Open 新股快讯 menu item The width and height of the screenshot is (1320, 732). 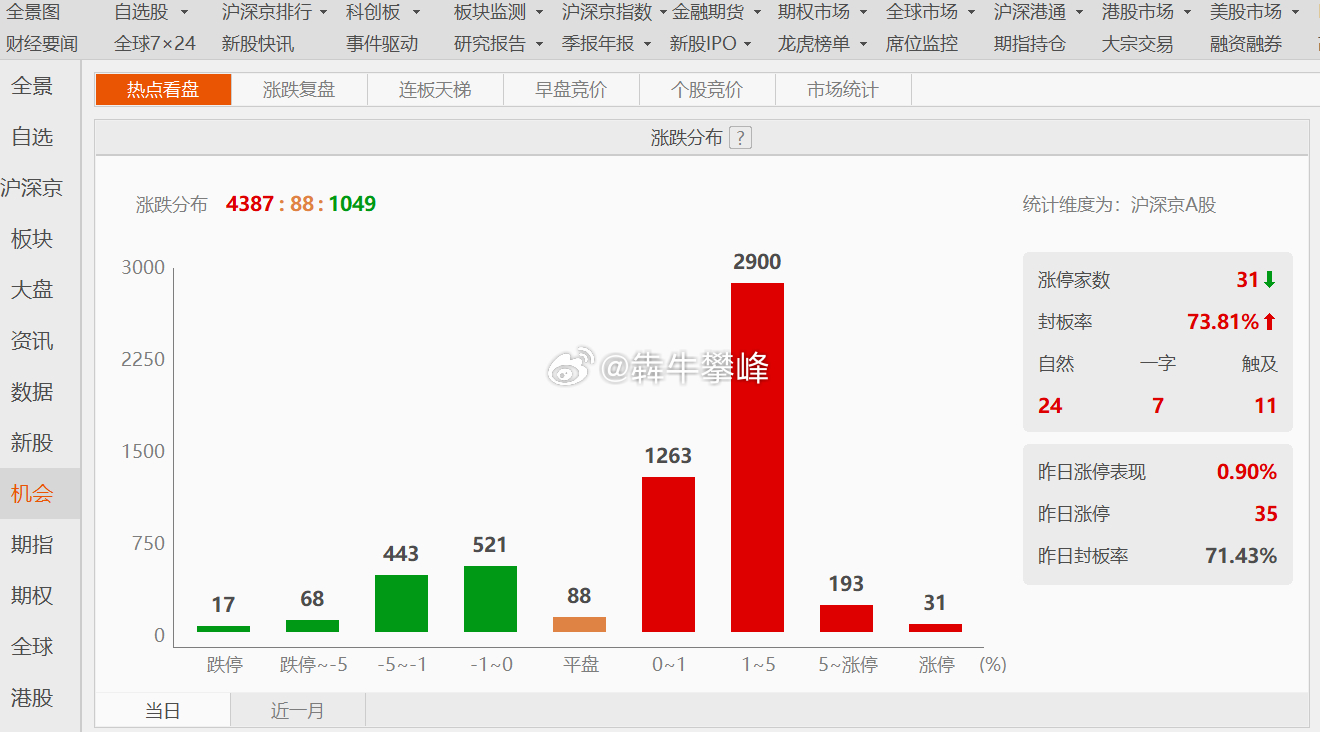258,44
